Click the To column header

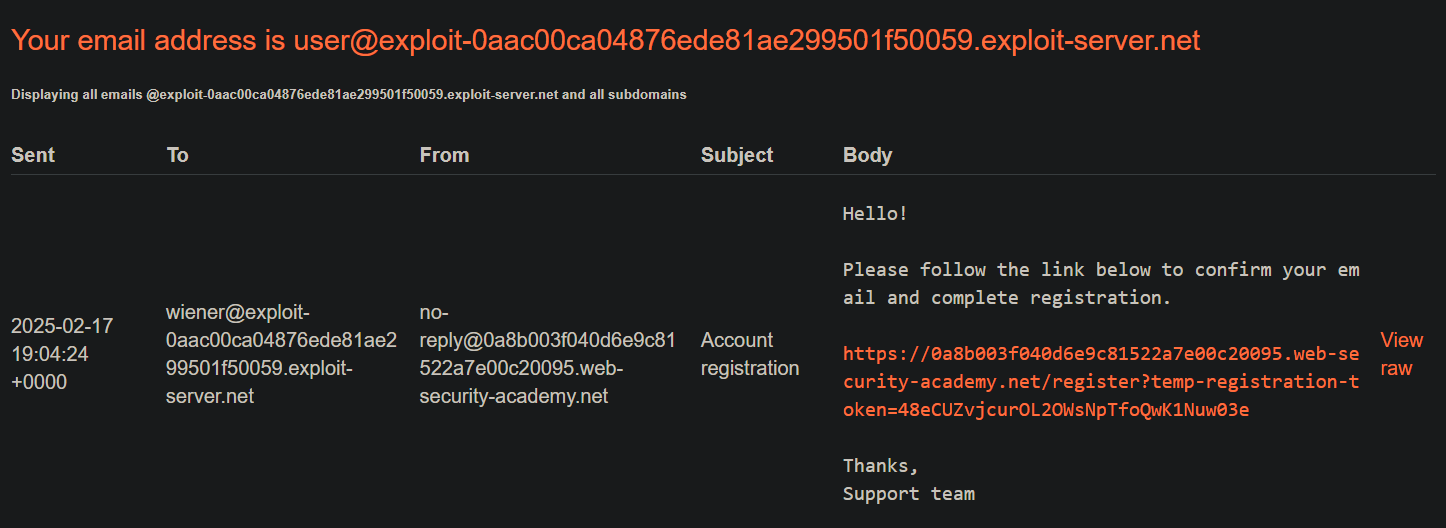177,155
